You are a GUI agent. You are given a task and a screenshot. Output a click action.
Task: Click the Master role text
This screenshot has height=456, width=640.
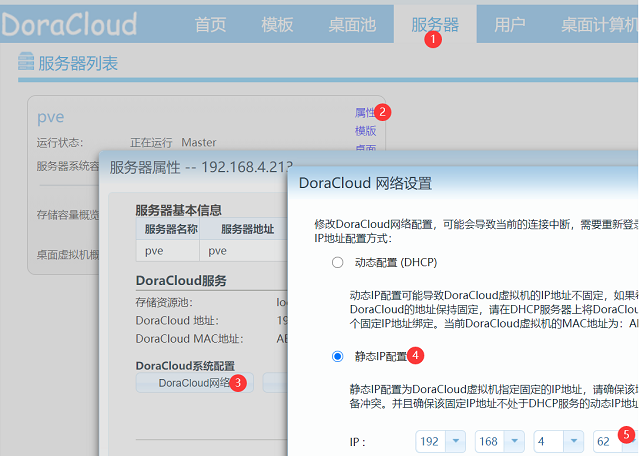coord(199,142)
